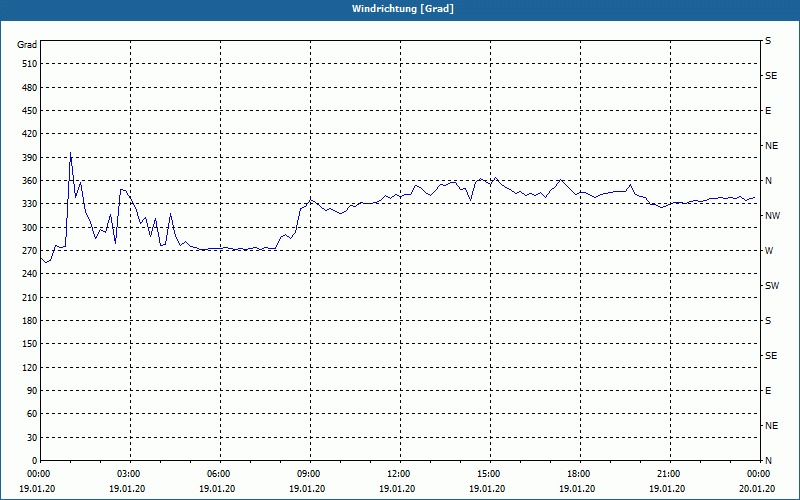Select the 06:00 time label
This screenshot has width=800, height=500.
click(x=218, y=474)
